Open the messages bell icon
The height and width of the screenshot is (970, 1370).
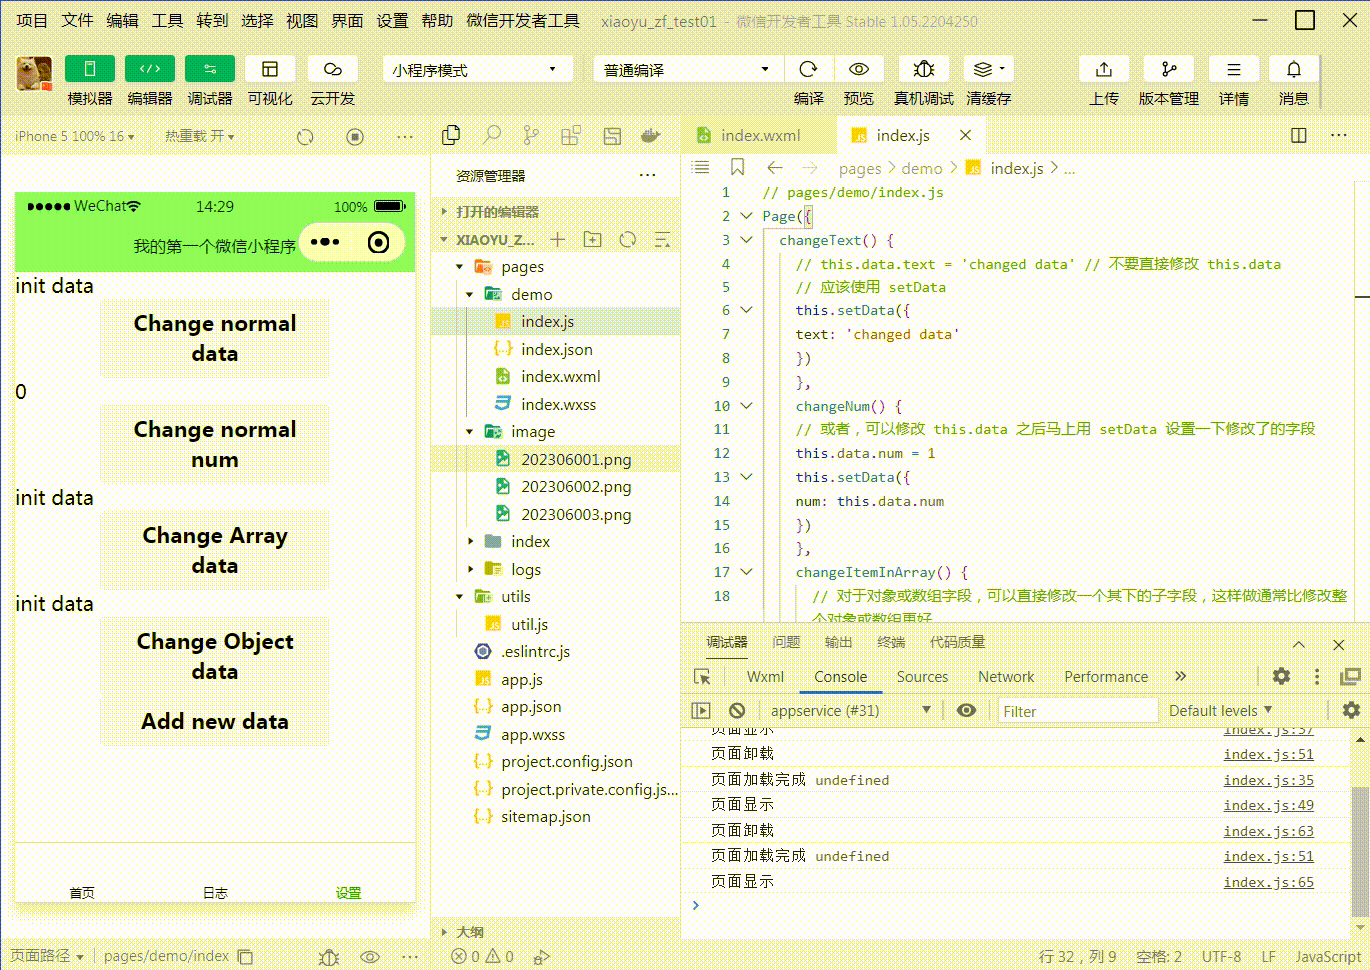[x=1294, y=69]
